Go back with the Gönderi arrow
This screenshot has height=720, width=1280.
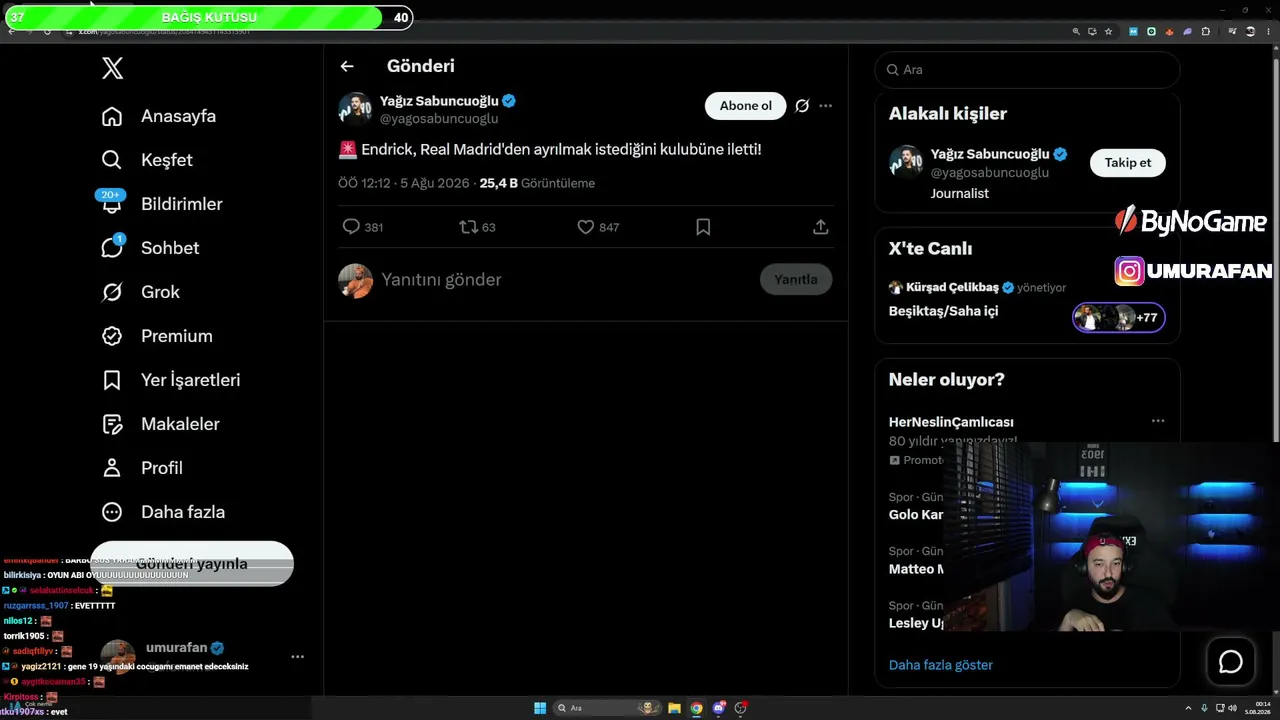(347, 66)
